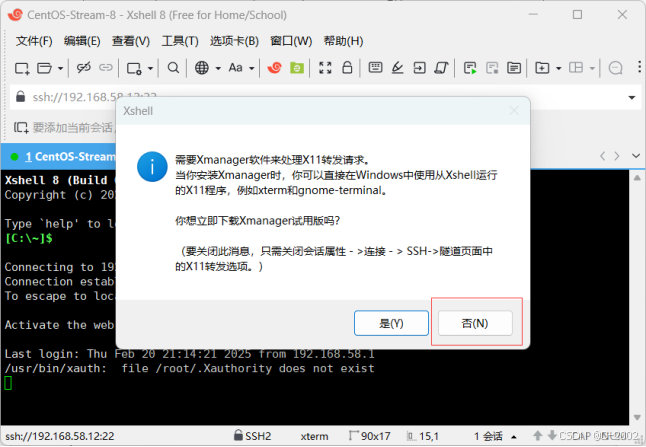Viewport: 646px width, 447px height.
Task: Click the xterm terminal type status
Action: point(314,436)
